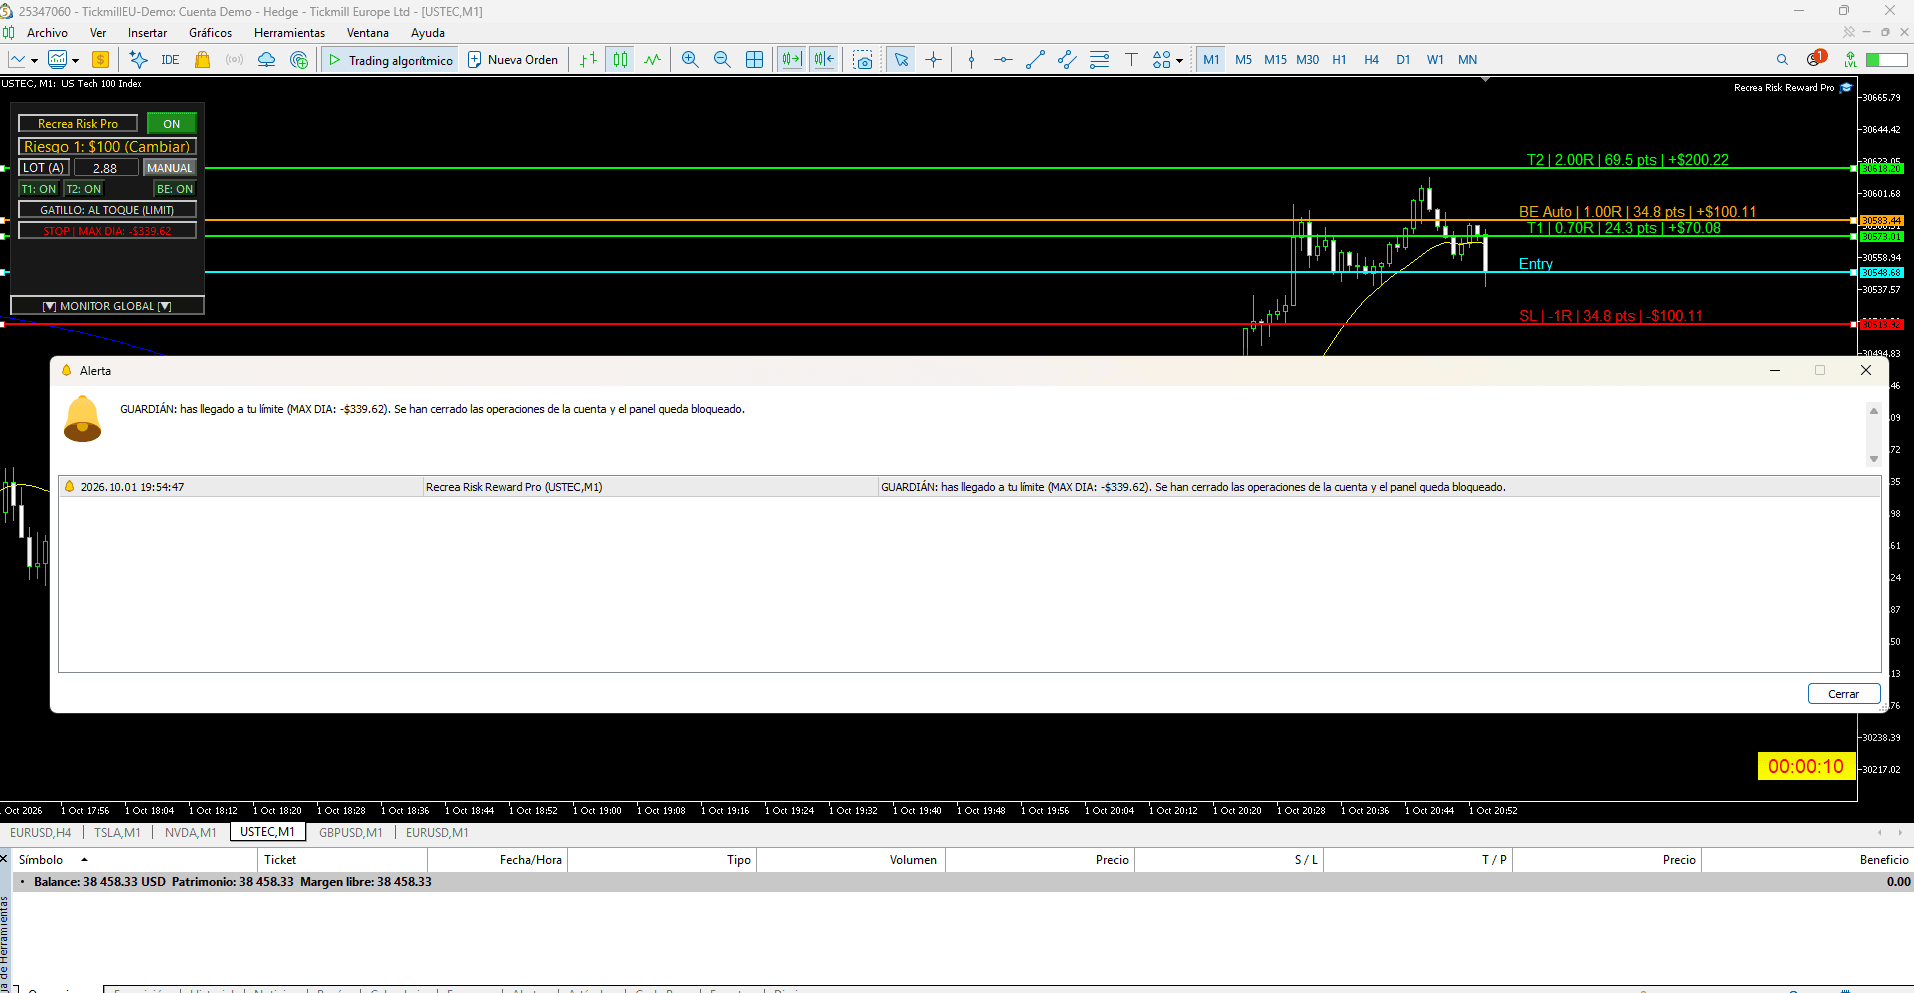Open the cloud VPS hosting icon
1914x993 pixels.
tap(267, 60)
